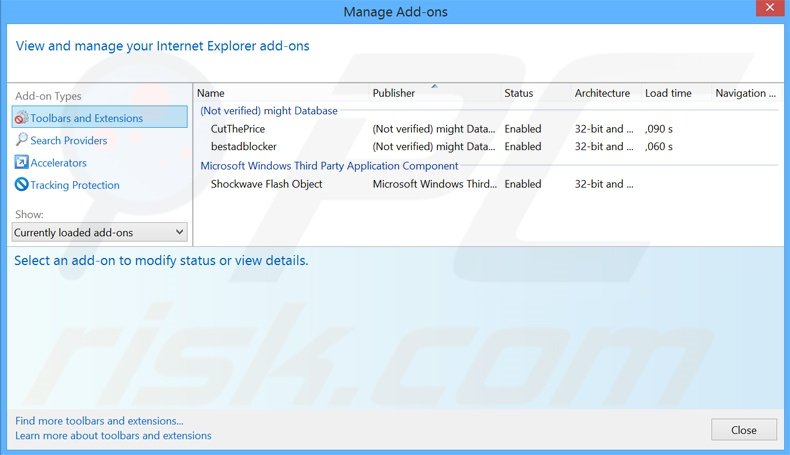The width and height of the screenshot is (790, 455).
Task: Click the Tracking Protection blocked-circle icon
Action: 21,184
